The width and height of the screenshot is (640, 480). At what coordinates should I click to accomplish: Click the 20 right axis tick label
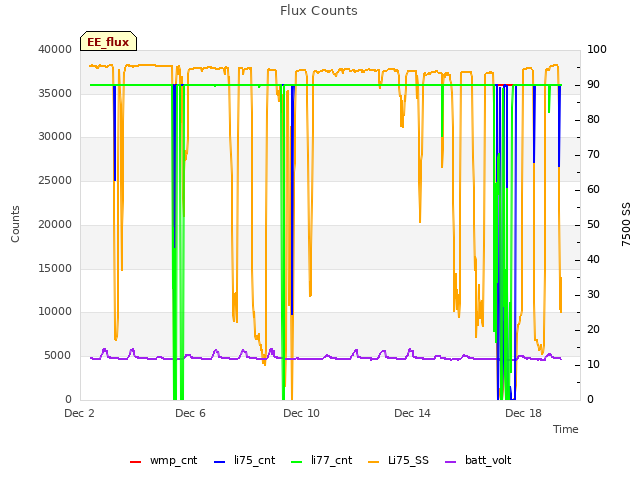pyautogui.click(x=593, y=330)
